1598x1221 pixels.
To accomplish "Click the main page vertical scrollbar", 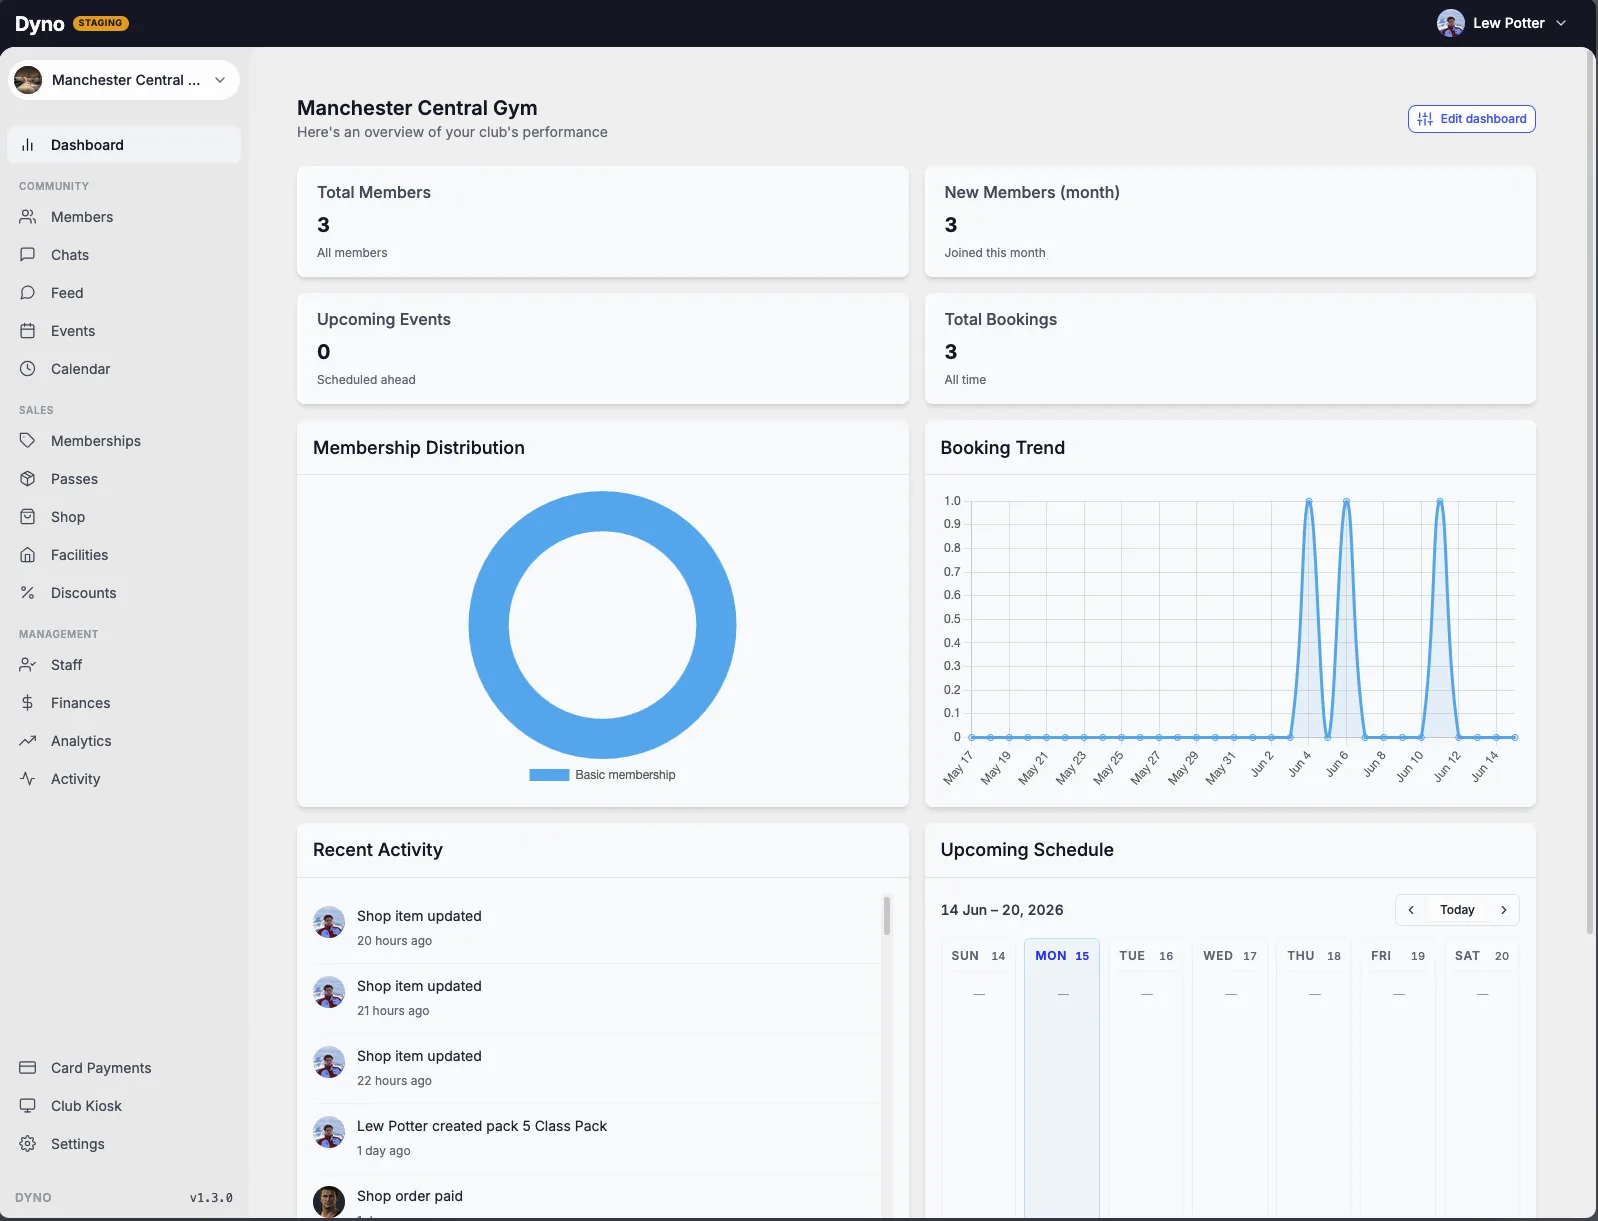I will [1590, 490].
